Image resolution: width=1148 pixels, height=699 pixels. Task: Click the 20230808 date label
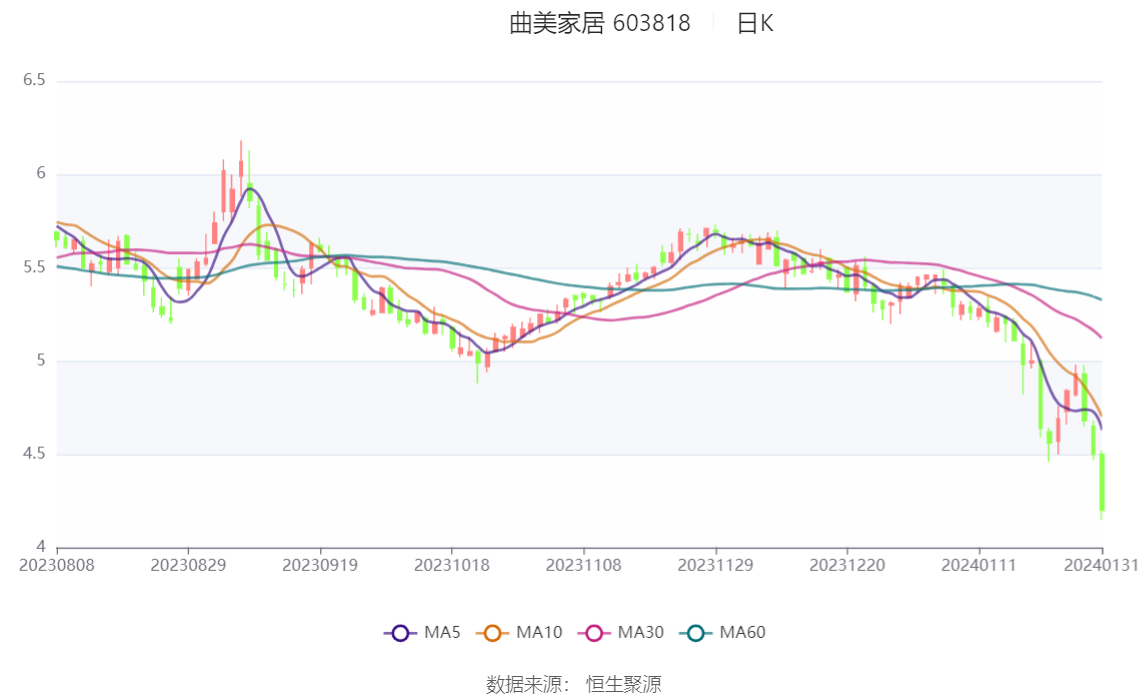[x=56, y=566]
